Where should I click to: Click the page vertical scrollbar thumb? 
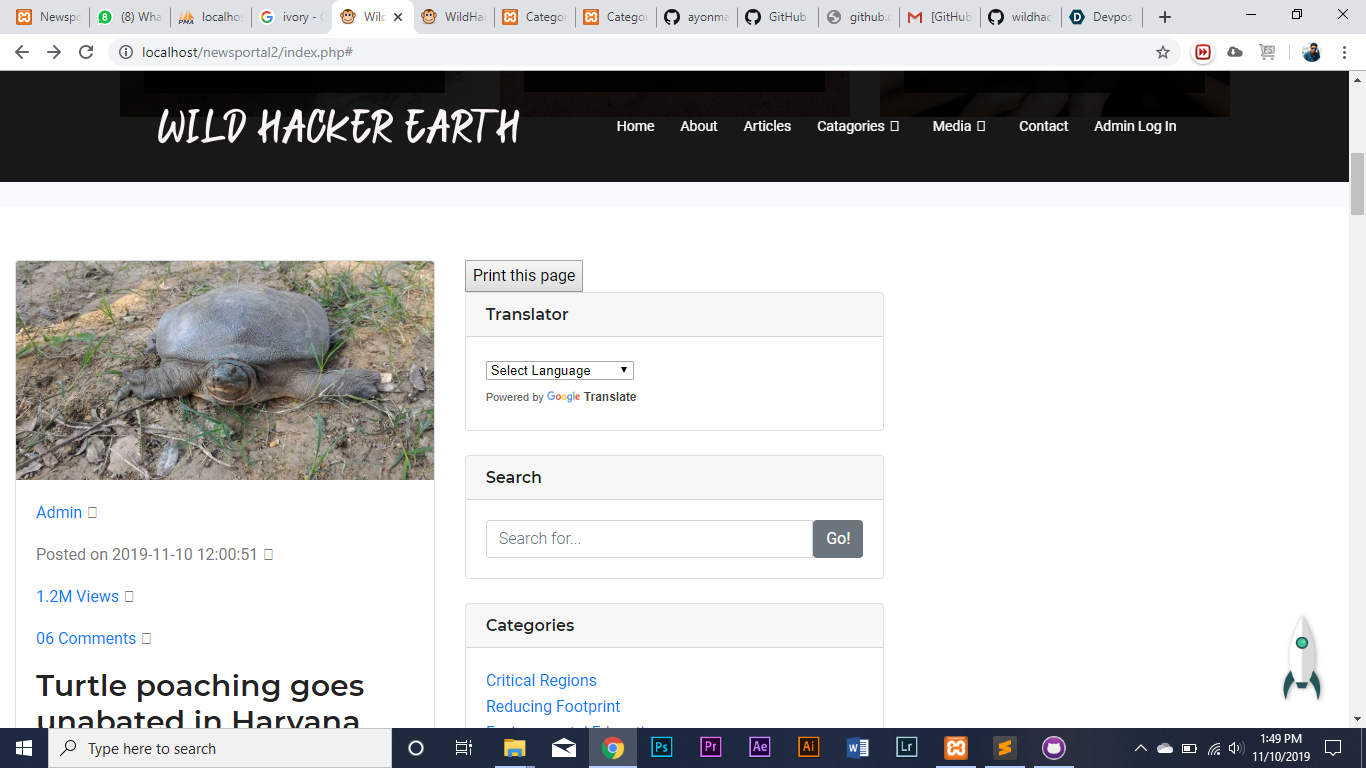coord(1357,184)
